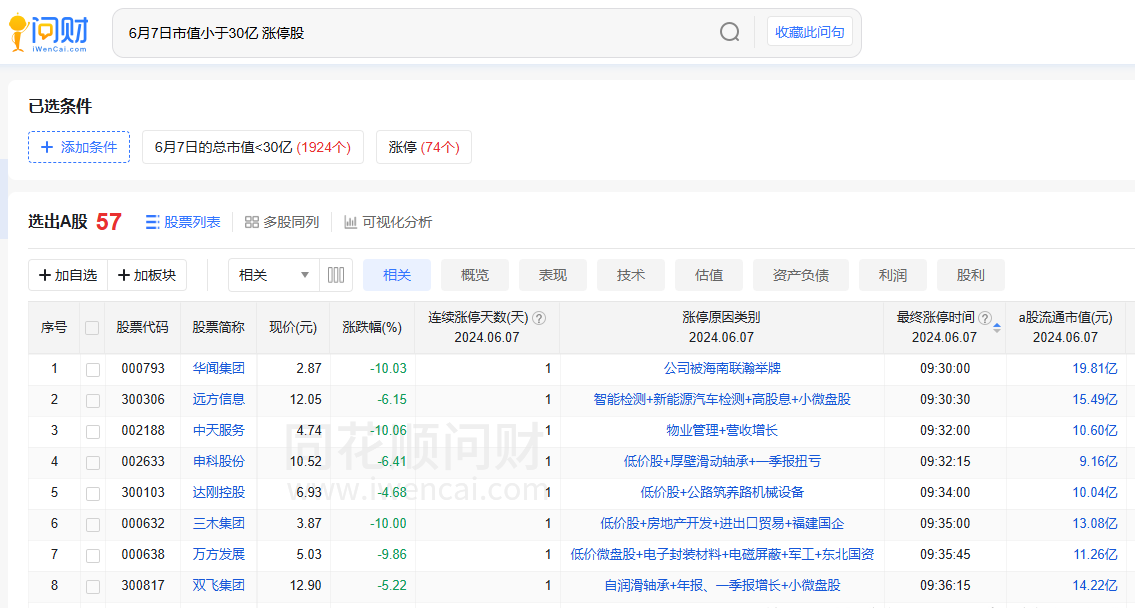The height and width of the screenshot is (608, 1139).
Task: Click the 加板块 button
Action: 147,275
